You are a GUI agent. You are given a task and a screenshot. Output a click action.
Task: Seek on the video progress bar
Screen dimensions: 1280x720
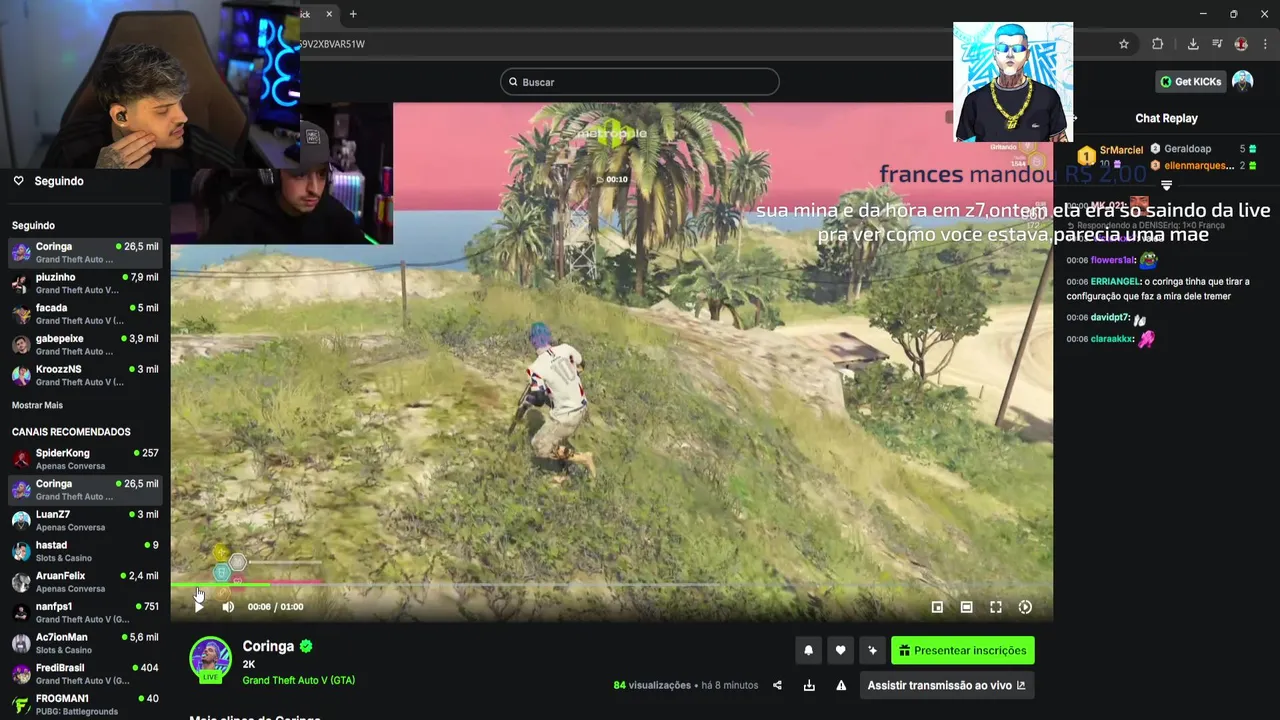(x=611, y=584)
